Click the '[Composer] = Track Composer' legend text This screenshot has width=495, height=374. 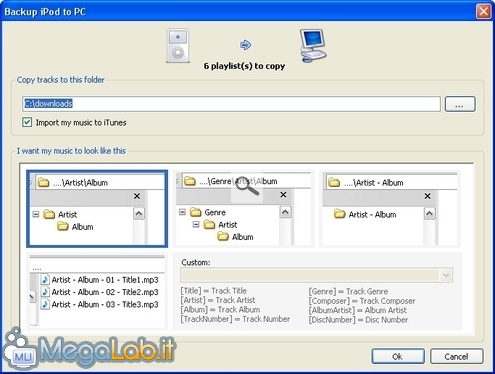362,301
